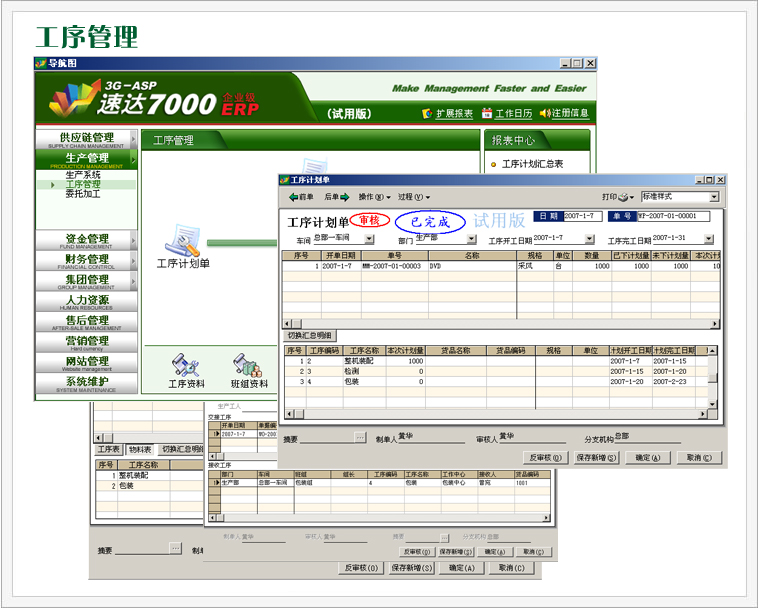Click lowest 确定(A) button in rear window
The image size is (758, 608).
click(x=462, y=568)
